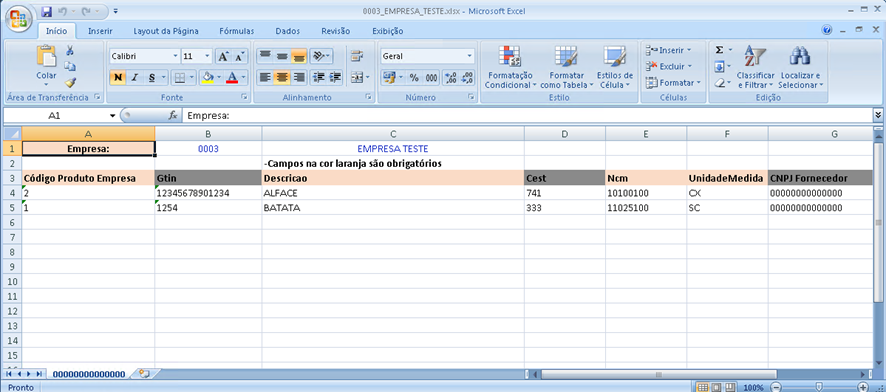Open Formatação Condicional menu
The height and width of the screenshot is (392, 886).
510,67
